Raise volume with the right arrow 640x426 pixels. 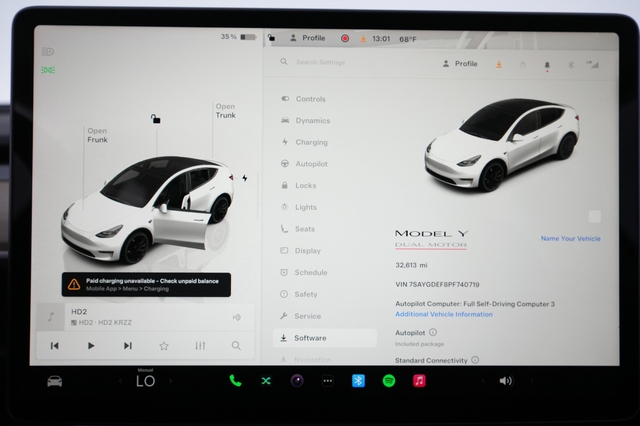pos(532,381)
